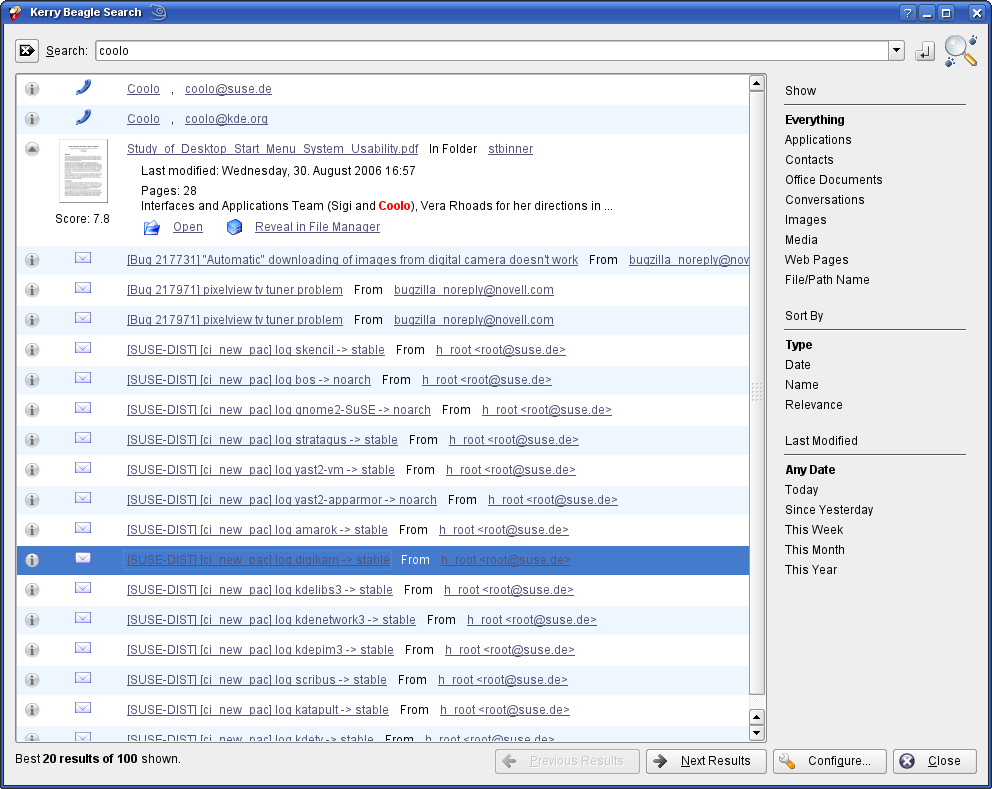Show only Office Documents results
Viewport: 992px width, 789px height.
833,180
